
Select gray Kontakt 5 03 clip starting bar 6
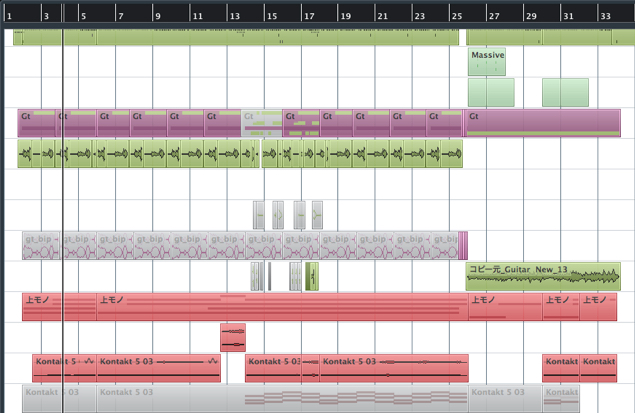click(x=282, y=399)
